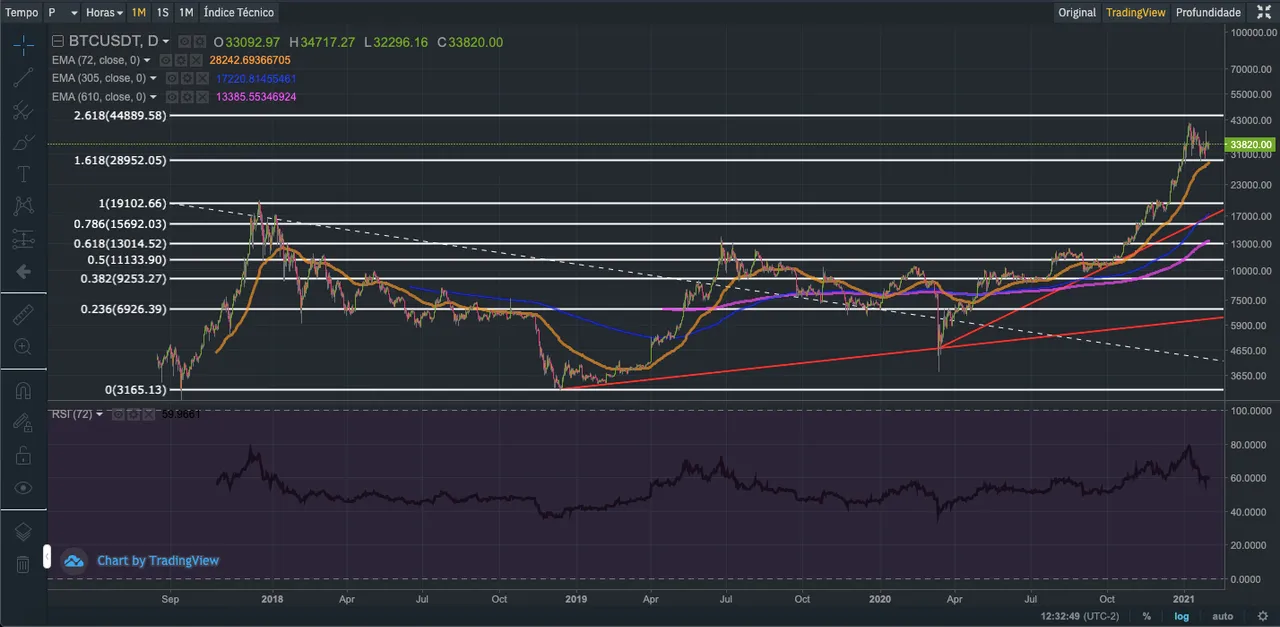Open the P interval dropdown
Viewport: 1280px width, 627px height.
pos(62,12)
